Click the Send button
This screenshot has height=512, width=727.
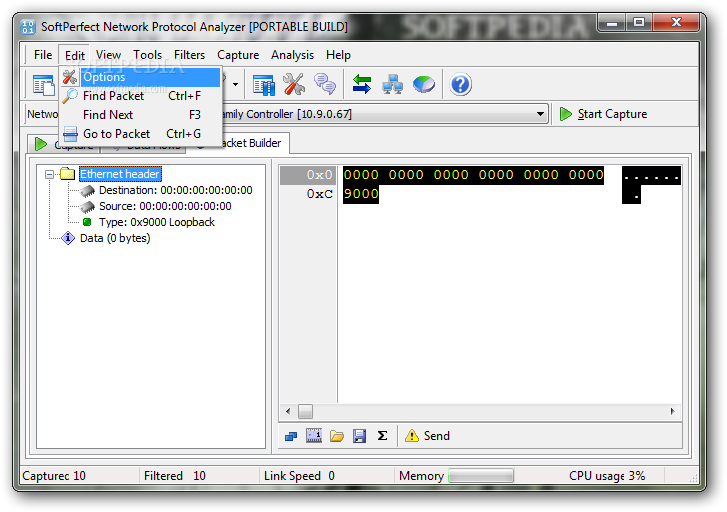coord(427,436)
